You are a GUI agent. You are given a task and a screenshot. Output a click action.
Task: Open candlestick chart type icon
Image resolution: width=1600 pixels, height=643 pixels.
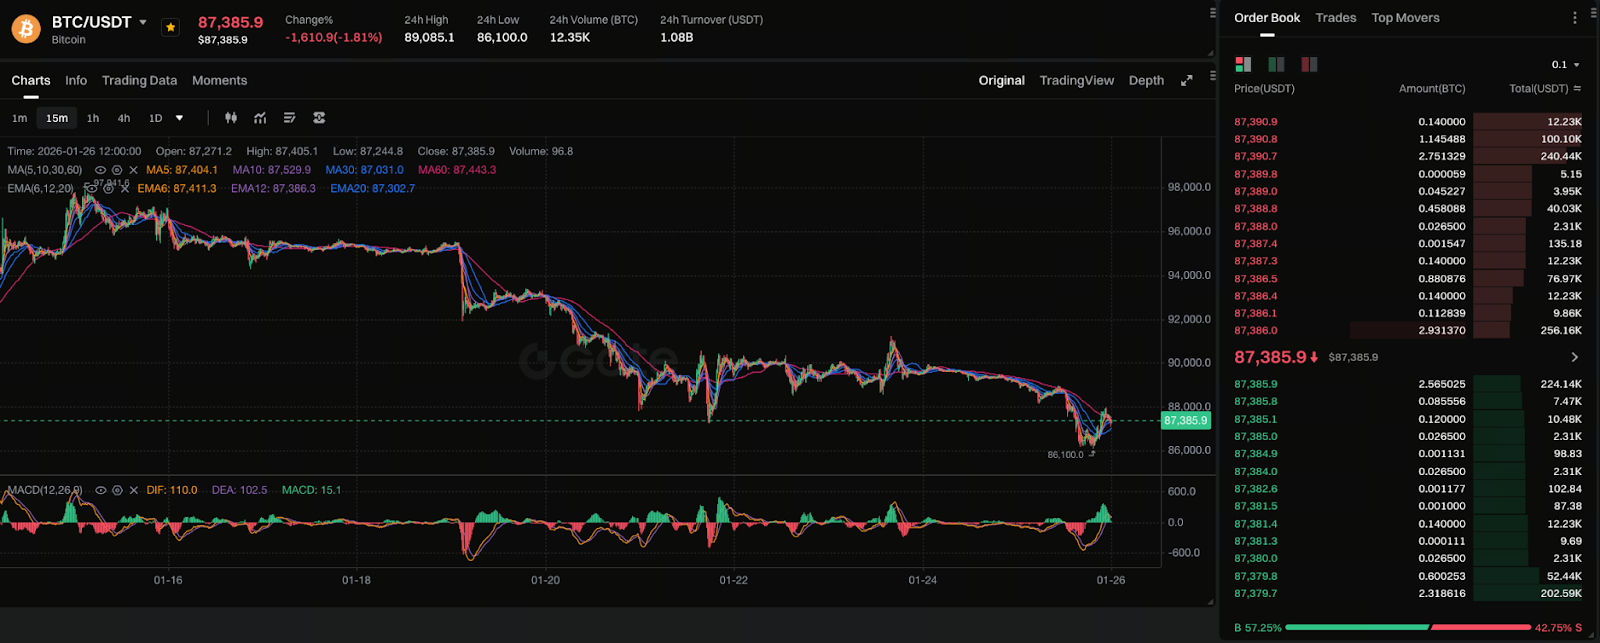coord(231,118)
